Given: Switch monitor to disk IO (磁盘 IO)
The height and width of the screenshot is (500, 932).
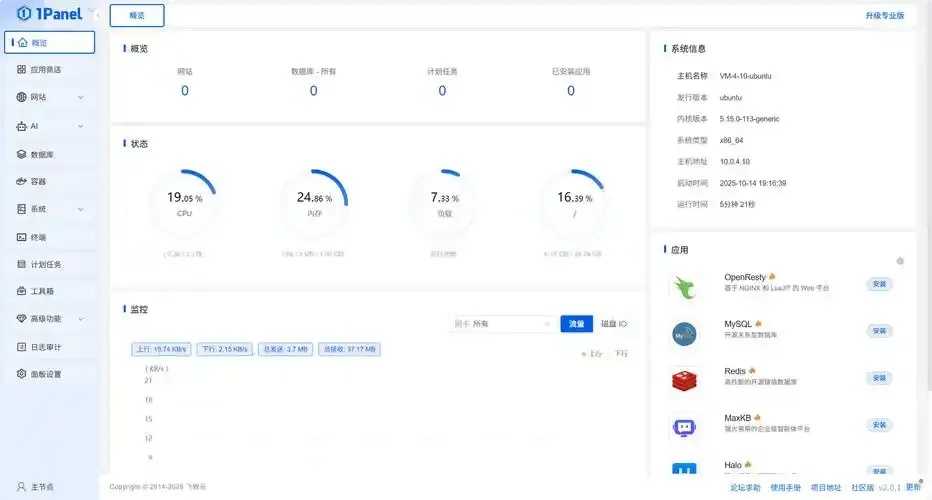Looking at the screenshot, I should [614, 323].
